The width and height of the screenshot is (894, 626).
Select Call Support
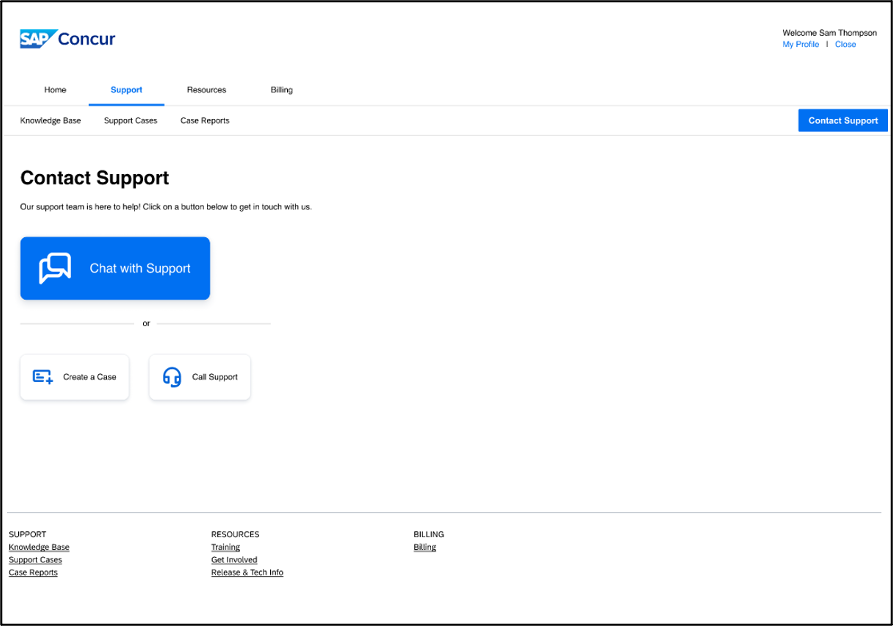click(x=199, y=377)
